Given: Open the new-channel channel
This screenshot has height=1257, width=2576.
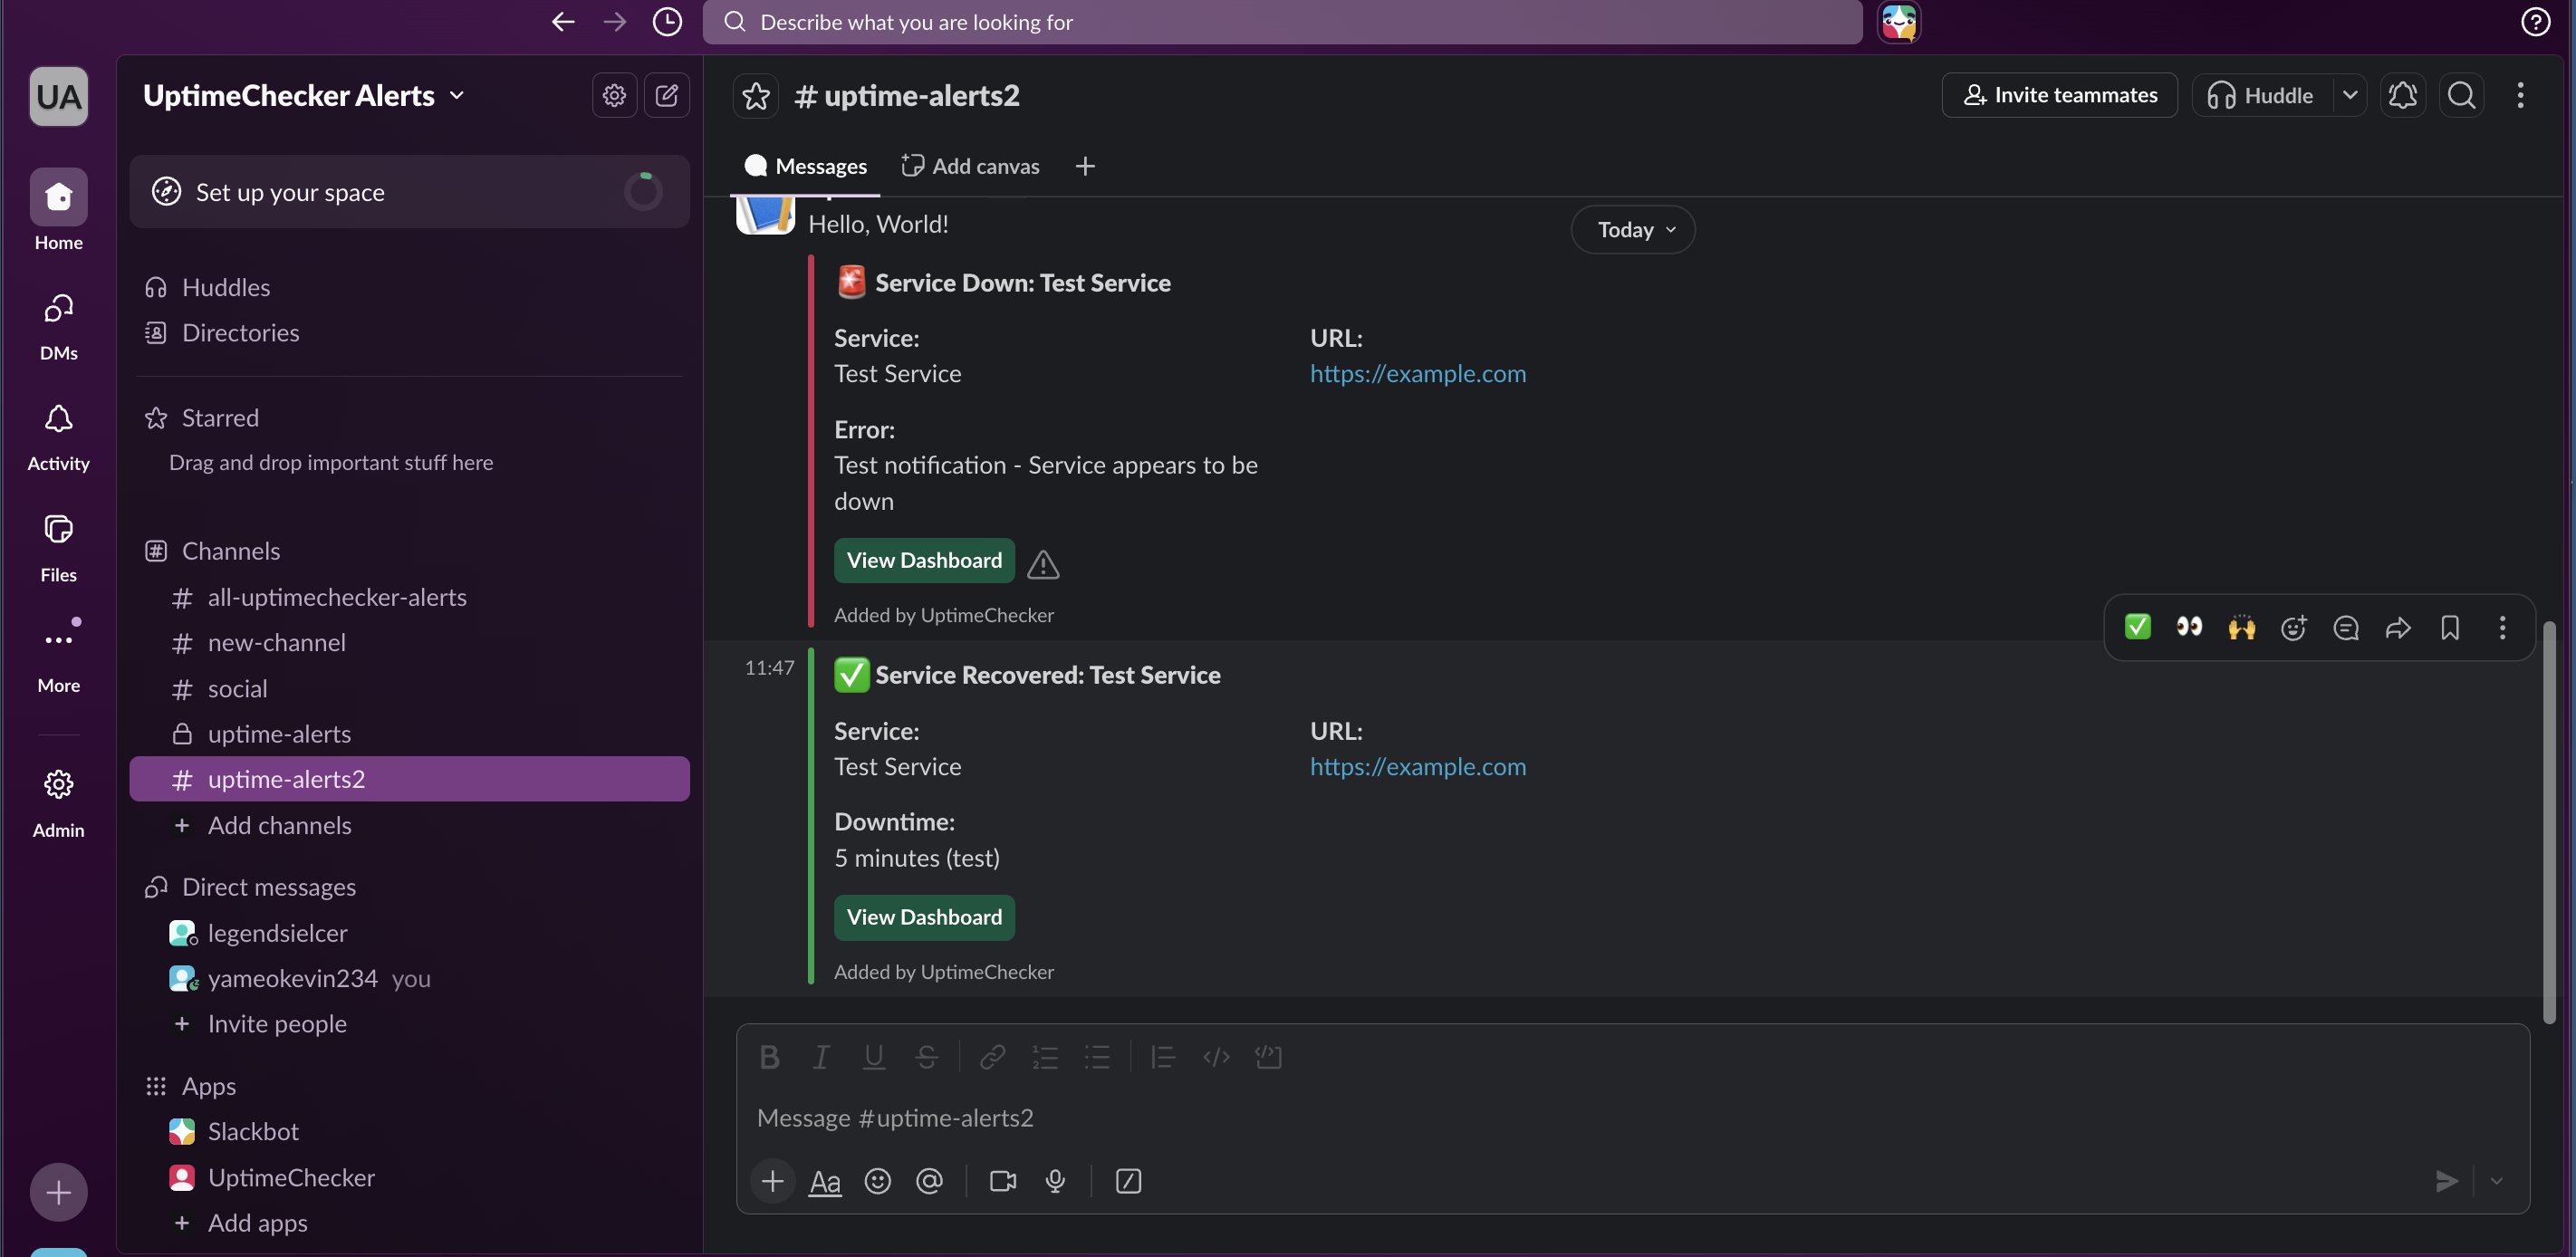Looking at the screenshot, I should [409, 643].
